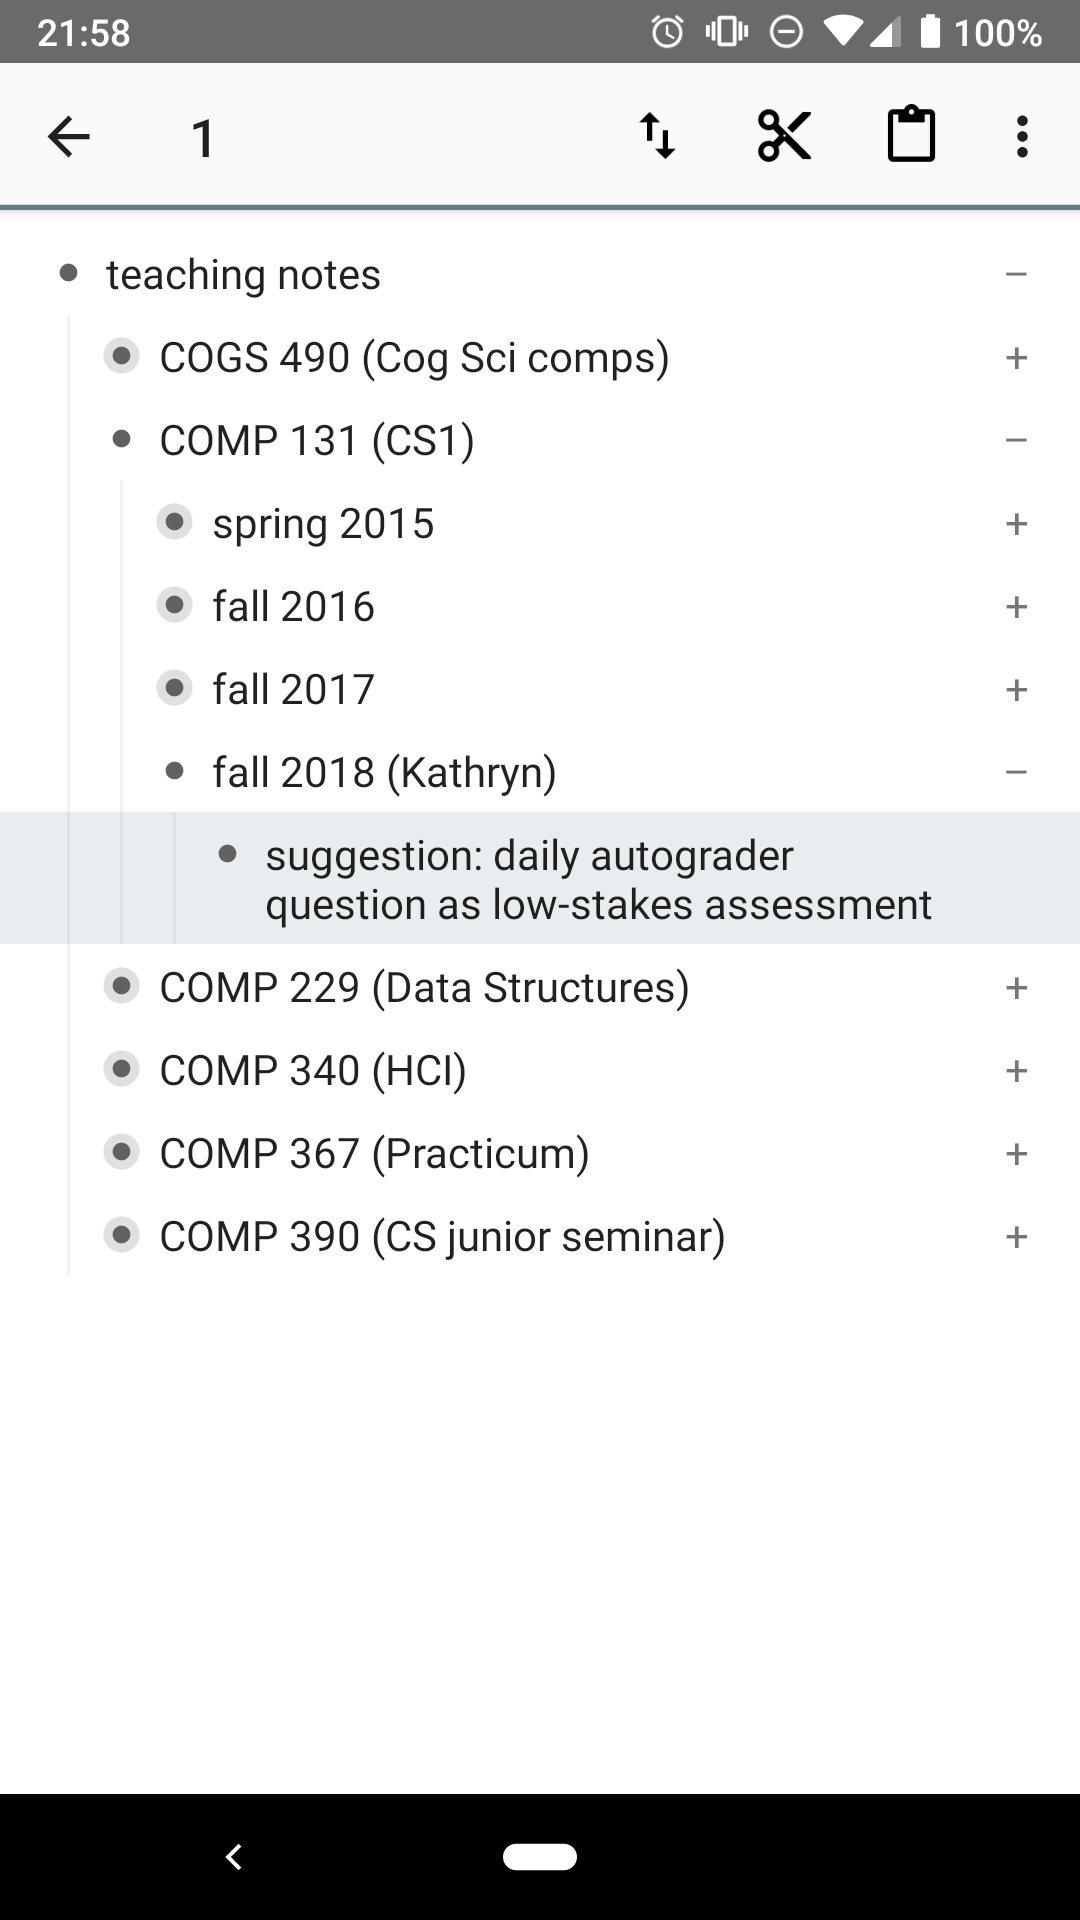This screenshot has height=1920, width=1080.
Task: Tap the home pill navigation button
Action: coord(540,1857)
